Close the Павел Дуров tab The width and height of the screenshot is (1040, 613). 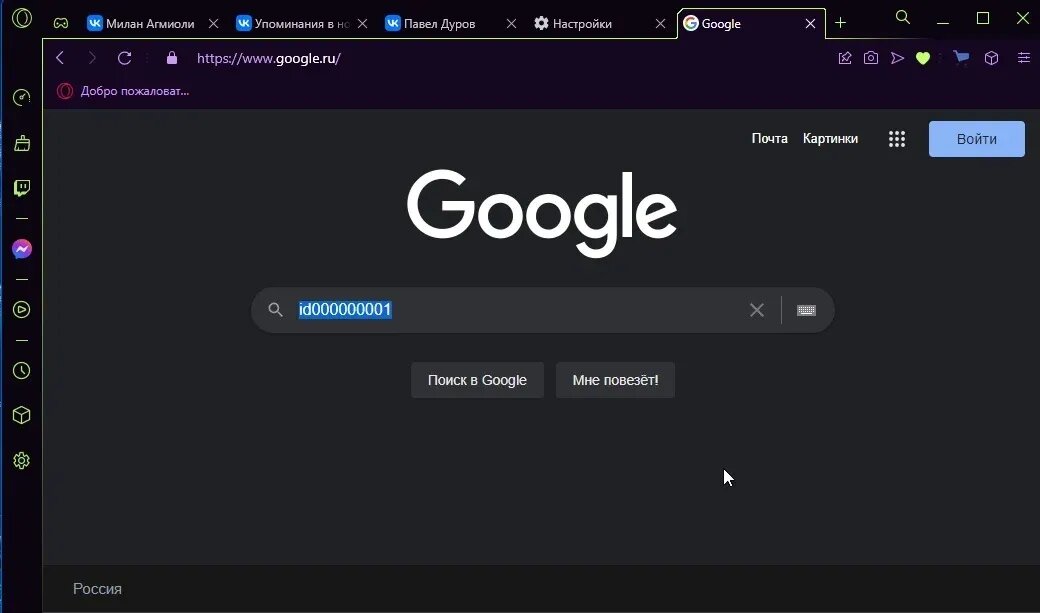pyautogui.click(x=511, y=23)
